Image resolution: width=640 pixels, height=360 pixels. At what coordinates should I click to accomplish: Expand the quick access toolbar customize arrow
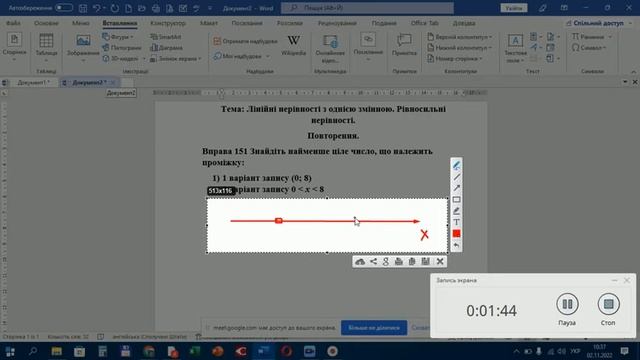click(210, 8)
